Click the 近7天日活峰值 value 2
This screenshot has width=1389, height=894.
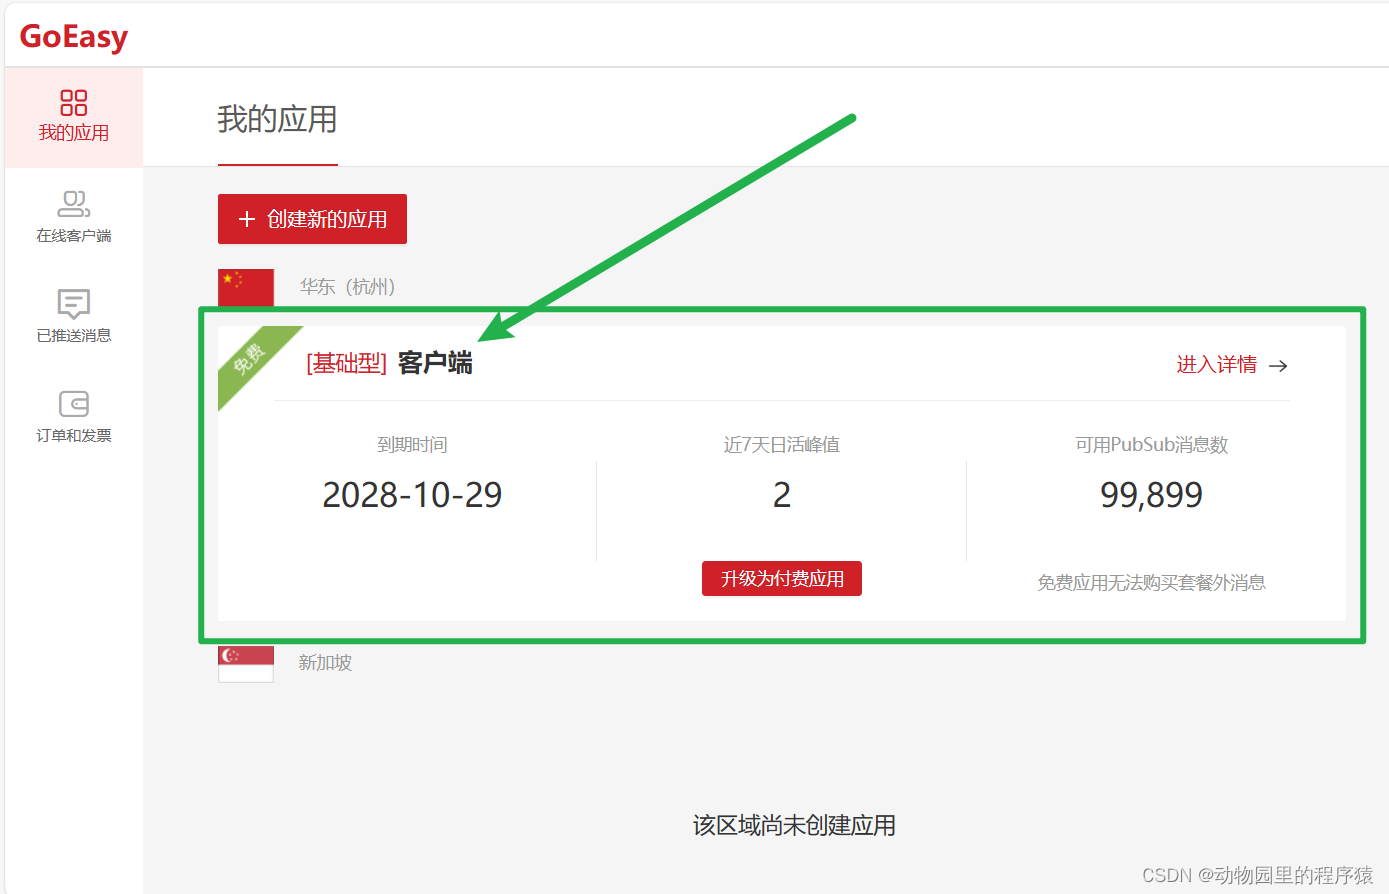click(x=781, y=494)
